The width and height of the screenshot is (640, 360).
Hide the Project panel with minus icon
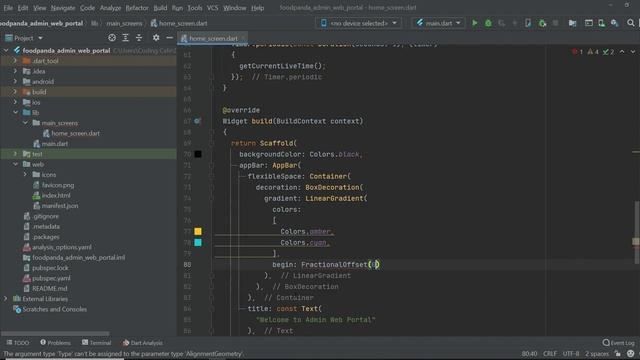point(169,38)
